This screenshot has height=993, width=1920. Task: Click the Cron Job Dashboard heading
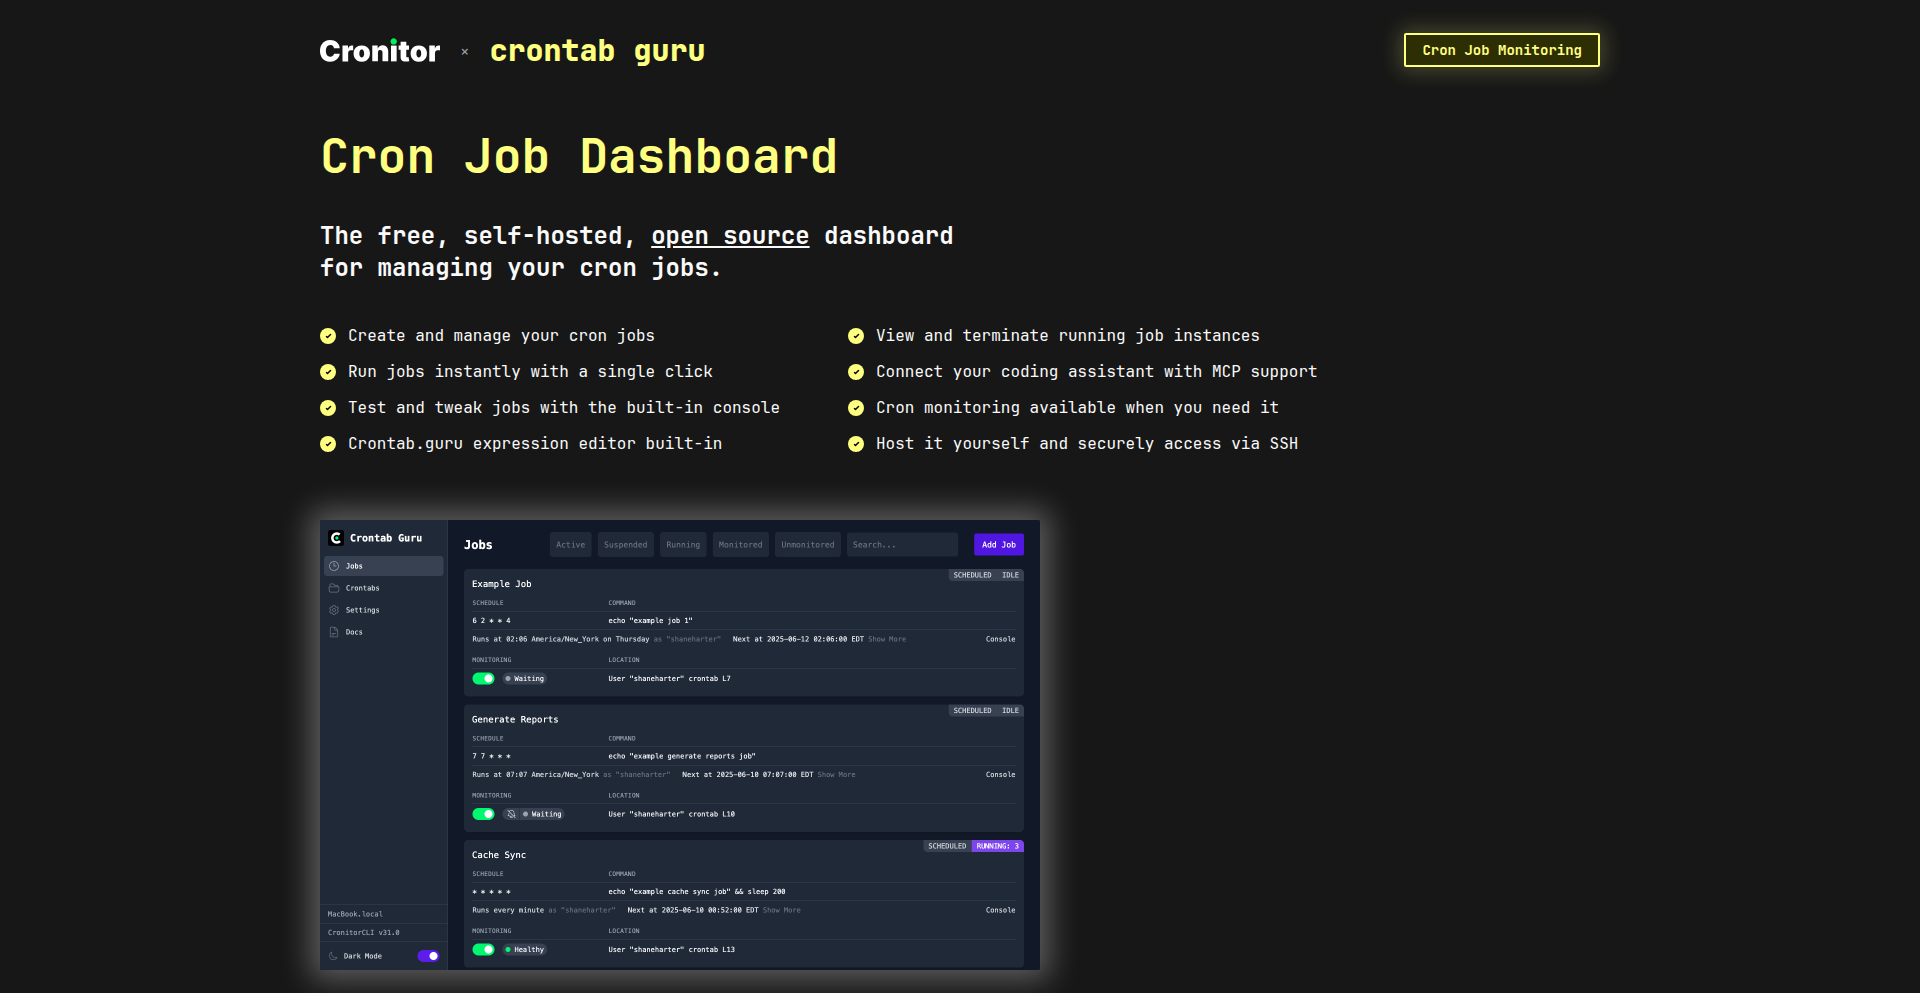(579, 157)
